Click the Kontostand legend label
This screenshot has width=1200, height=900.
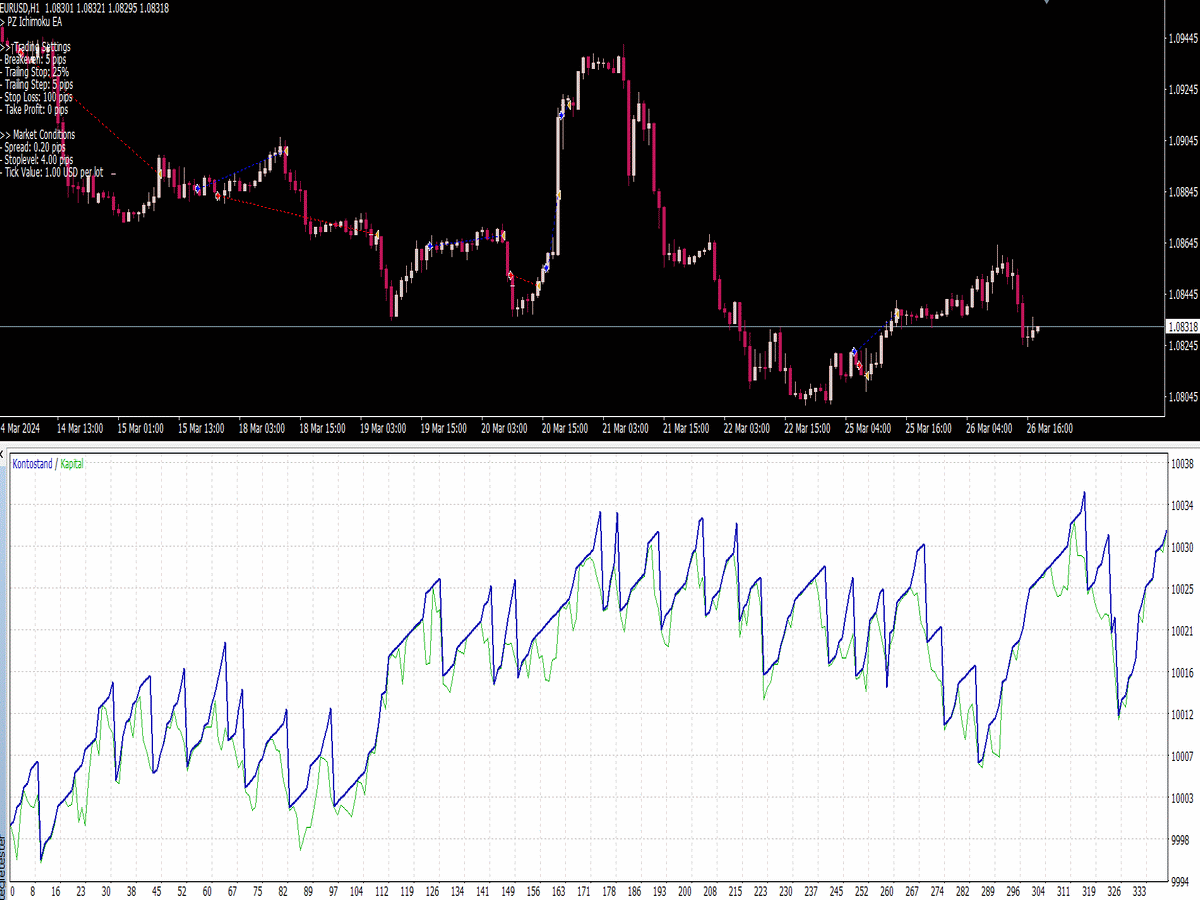tap(32, 464)
